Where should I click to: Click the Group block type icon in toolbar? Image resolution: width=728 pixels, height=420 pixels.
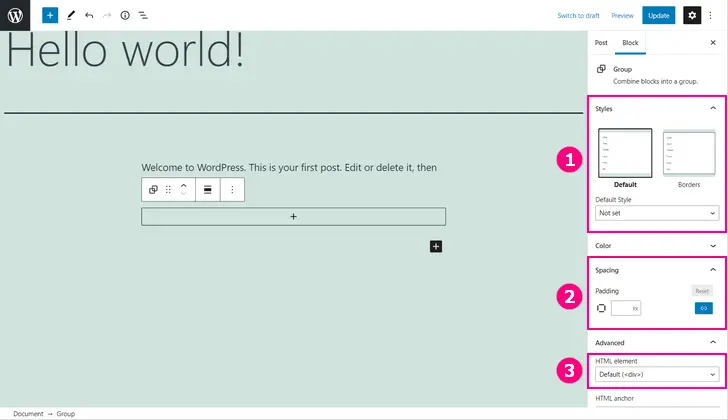point(153,189)
